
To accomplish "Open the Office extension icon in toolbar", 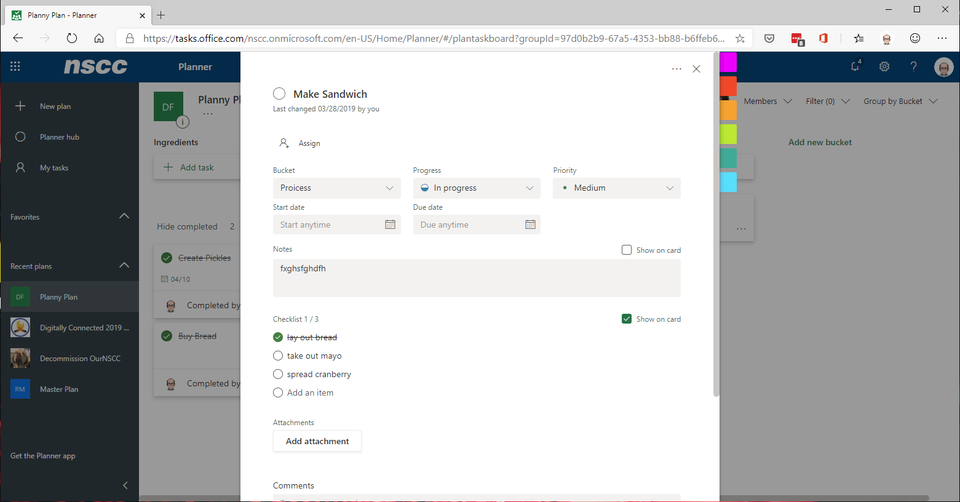I will (x=823, y=38).
